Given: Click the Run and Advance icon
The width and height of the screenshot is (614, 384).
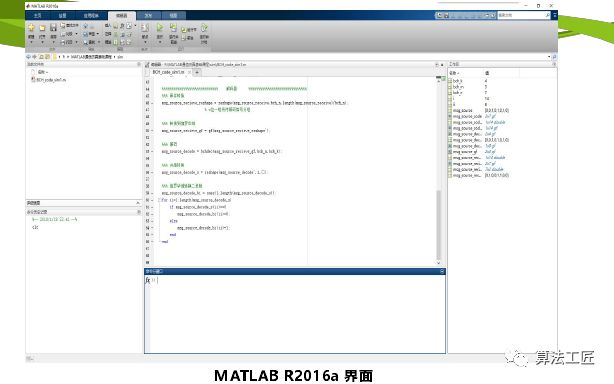Looking at the screenshot, I should [x=173, y=27].
